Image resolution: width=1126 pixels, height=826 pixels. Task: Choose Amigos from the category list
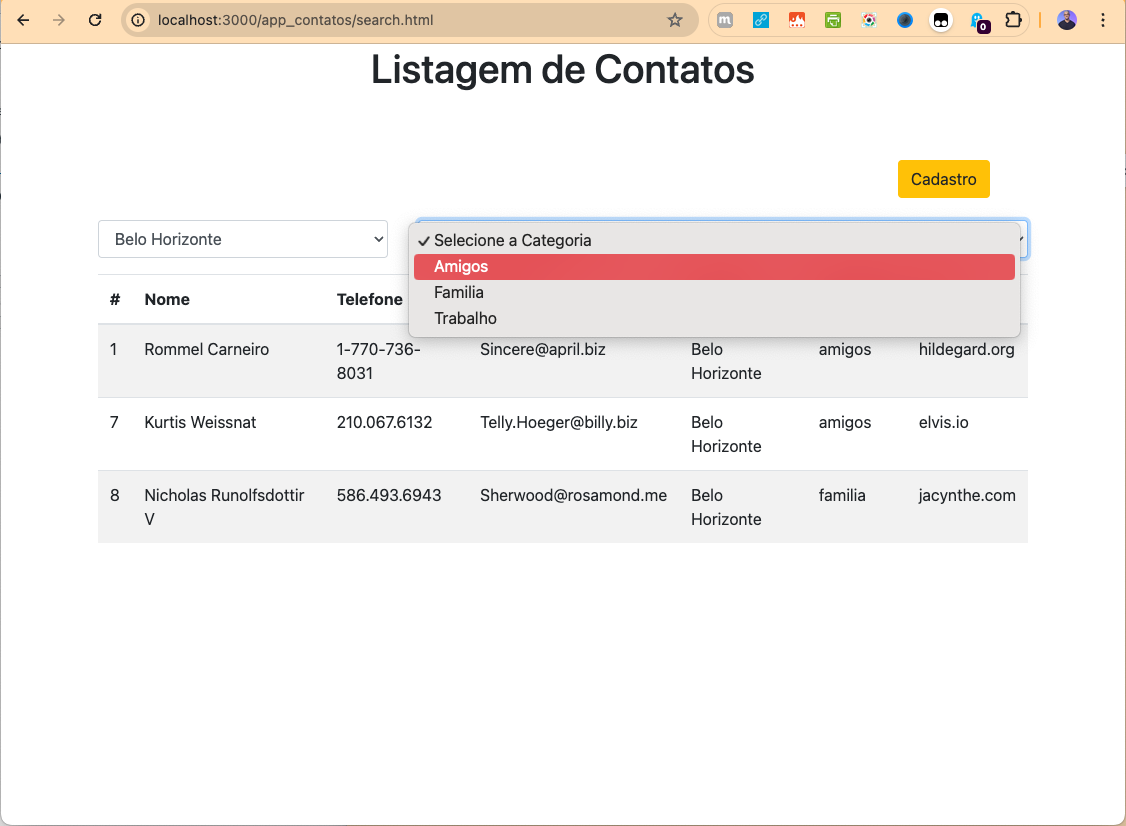tap(714, 267)
